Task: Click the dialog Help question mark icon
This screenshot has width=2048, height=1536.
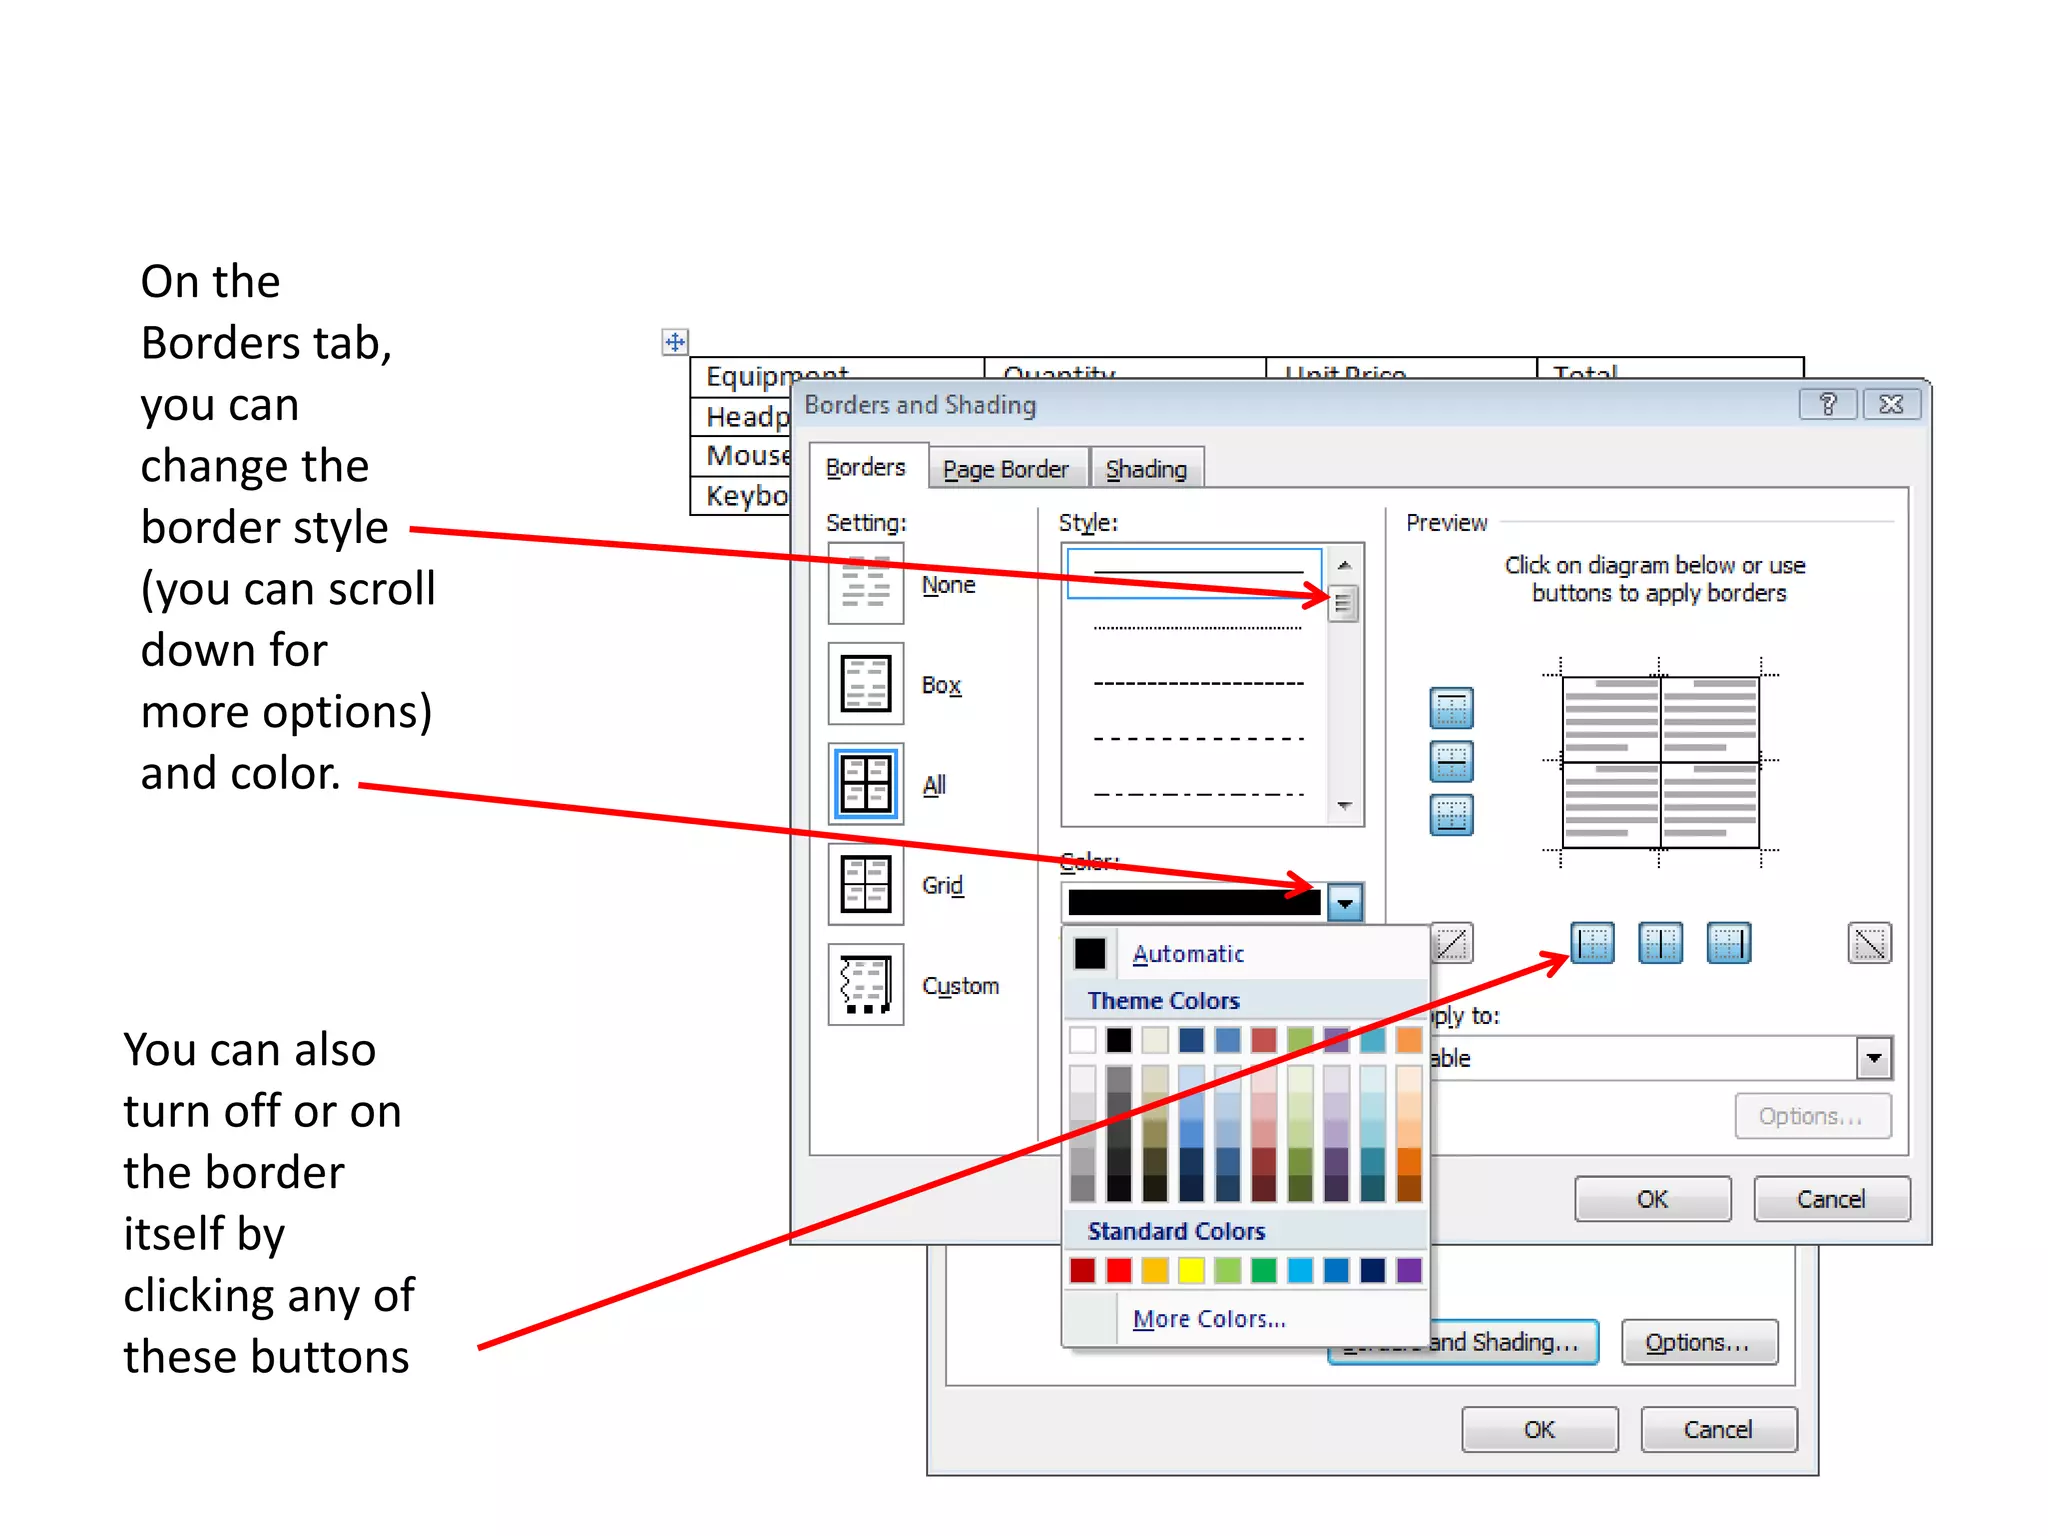Action: [x=1827, y=404]
